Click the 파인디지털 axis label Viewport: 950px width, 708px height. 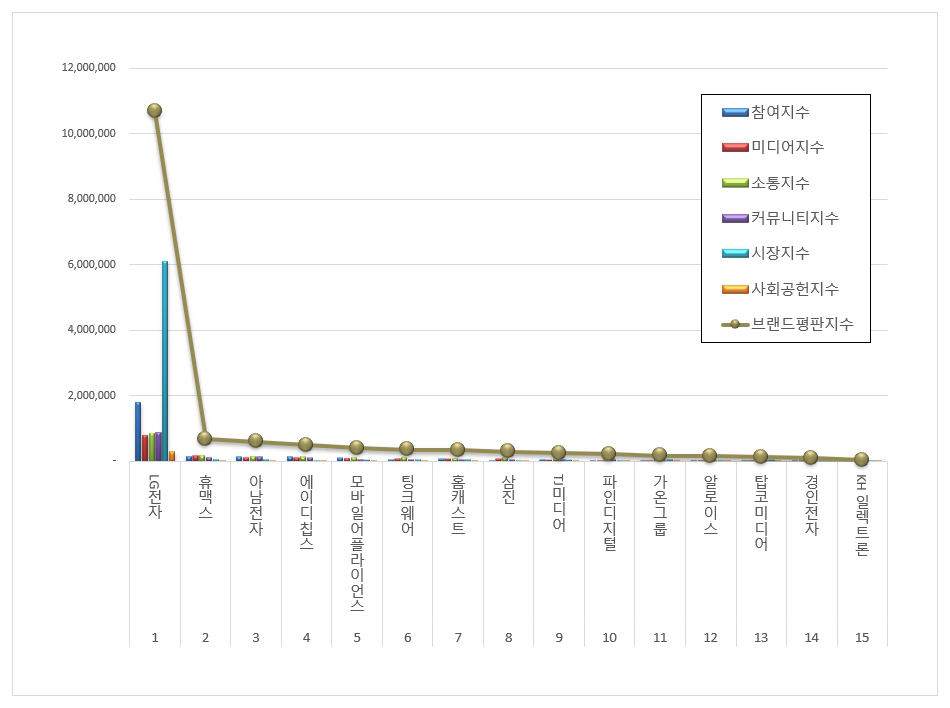pos(609,513)
